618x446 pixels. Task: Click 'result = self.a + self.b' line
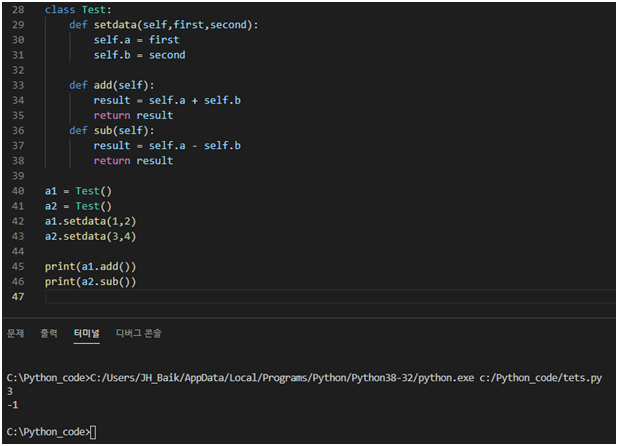coord(167,100)
